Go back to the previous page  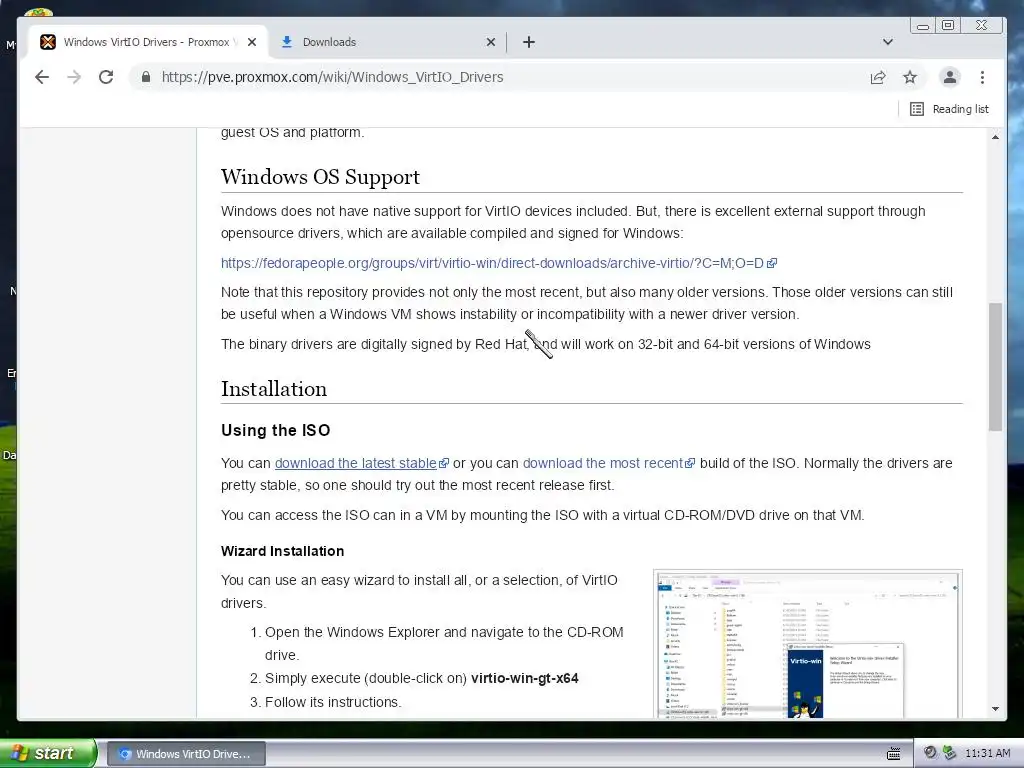(42, 77)
